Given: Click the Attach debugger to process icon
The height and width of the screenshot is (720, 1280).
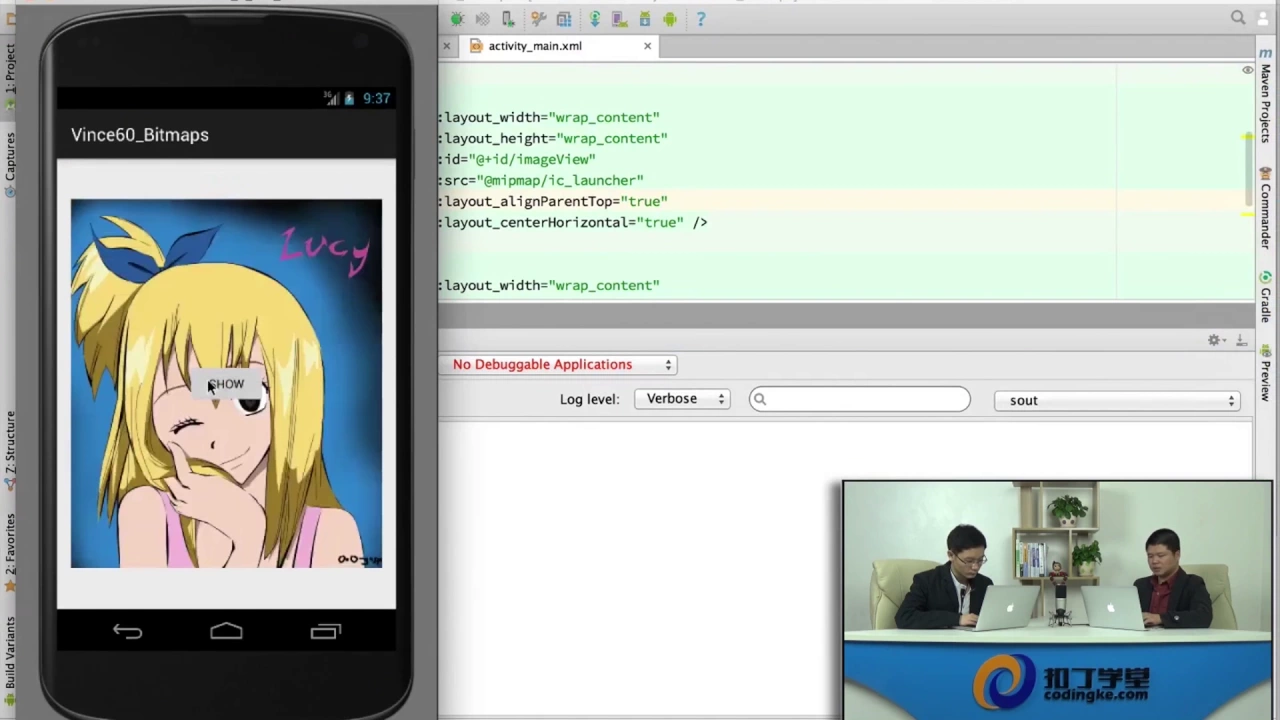Looking at the screenshot, I should pyautogui.click(x=508, y=19).
